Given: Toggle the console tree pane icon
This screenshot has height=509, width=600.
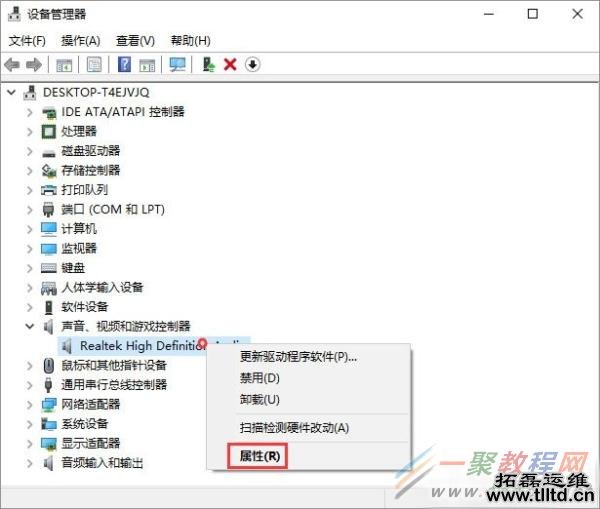Looking at the screenshot, I should (x=64, y=65).
